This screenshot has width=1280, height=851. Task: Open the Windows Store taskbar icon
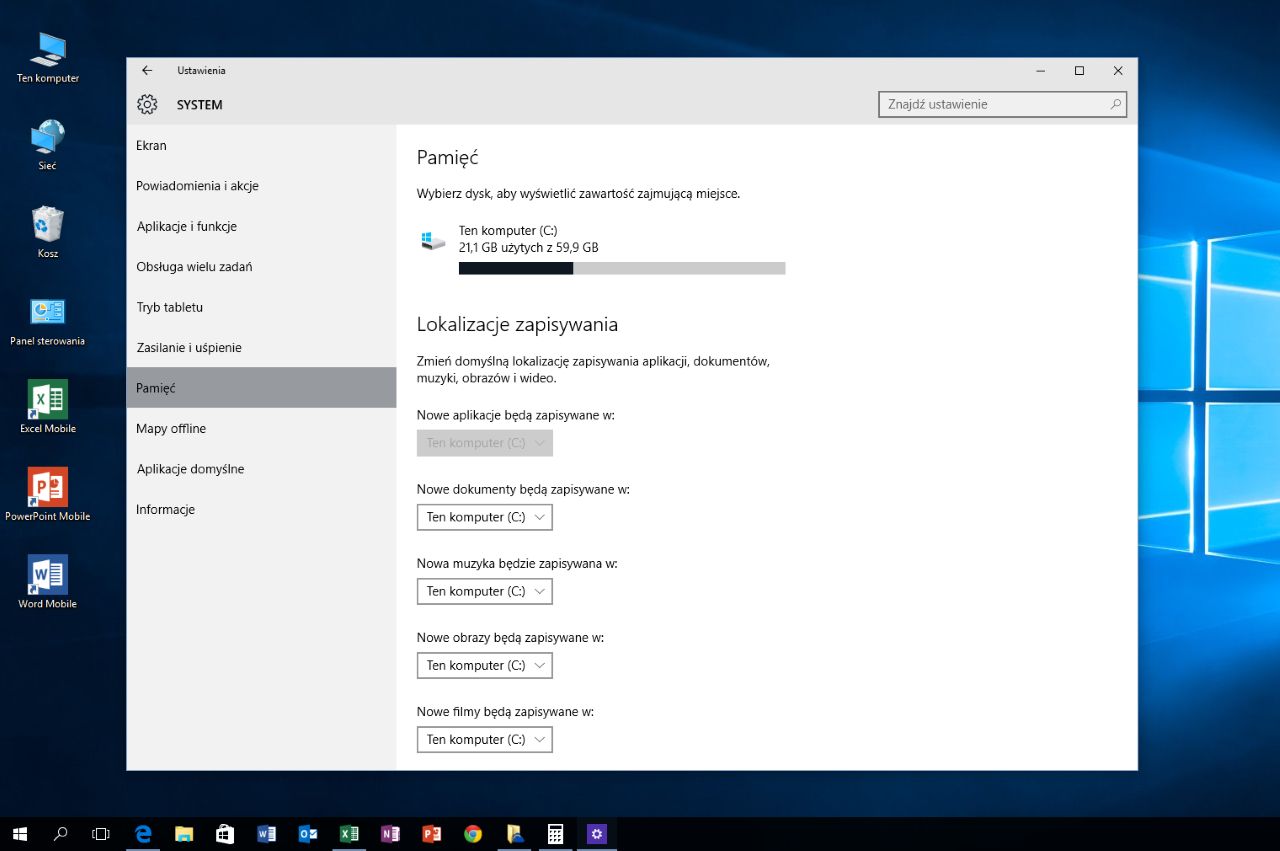point(225,834)
